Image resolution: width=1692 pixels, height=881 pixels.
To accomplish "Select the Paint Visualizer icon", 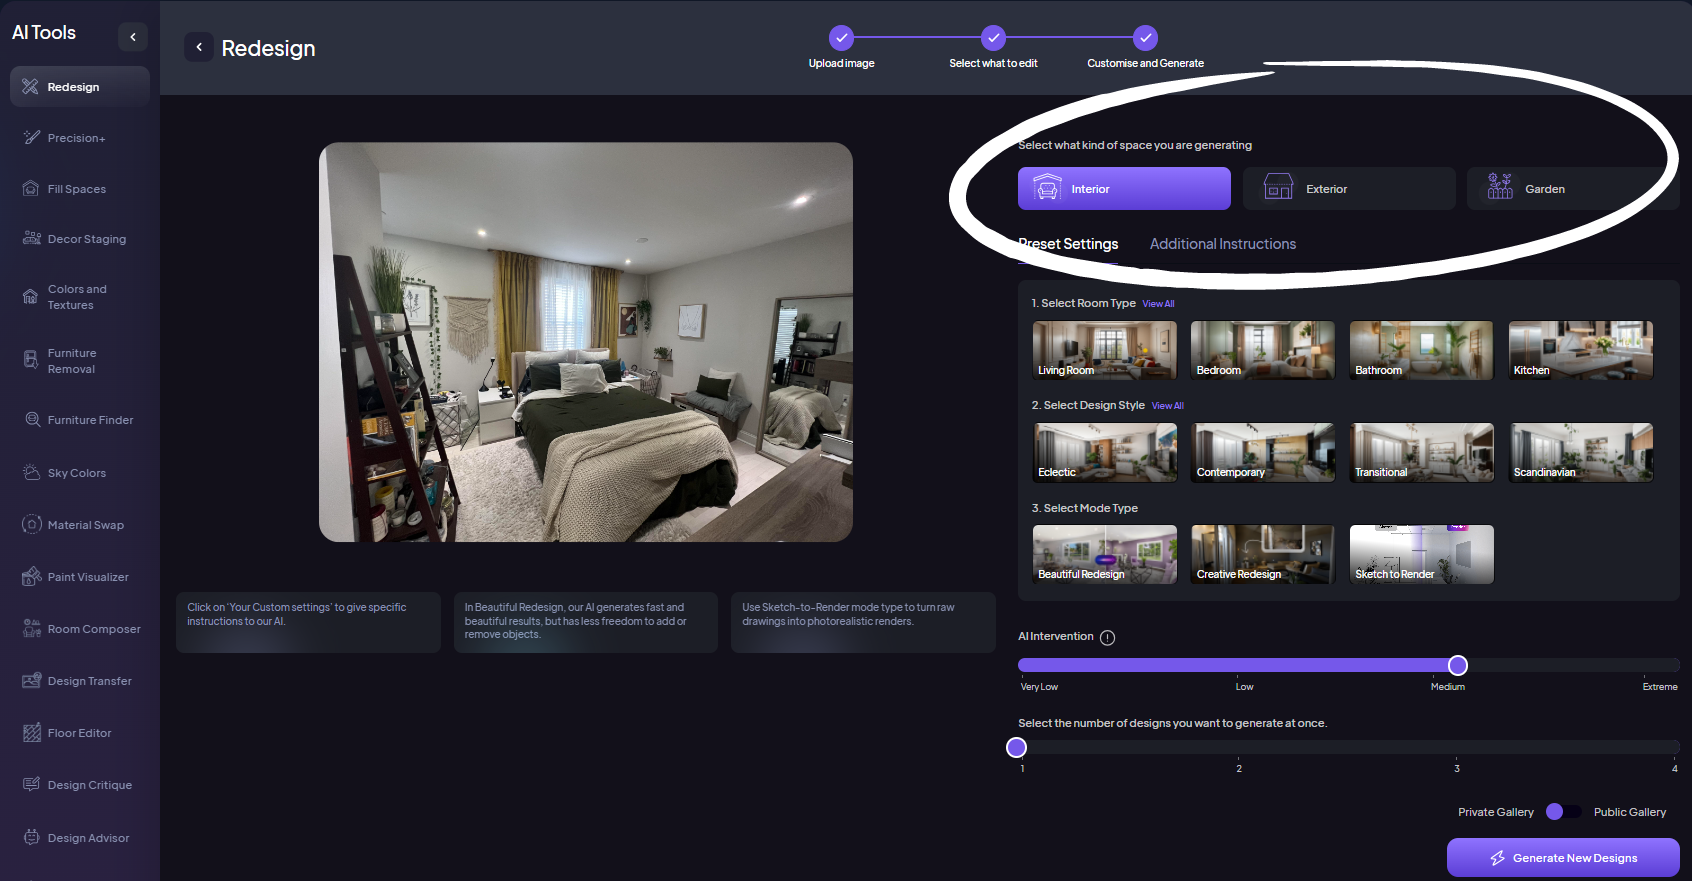I will click(x=31, y=577).
